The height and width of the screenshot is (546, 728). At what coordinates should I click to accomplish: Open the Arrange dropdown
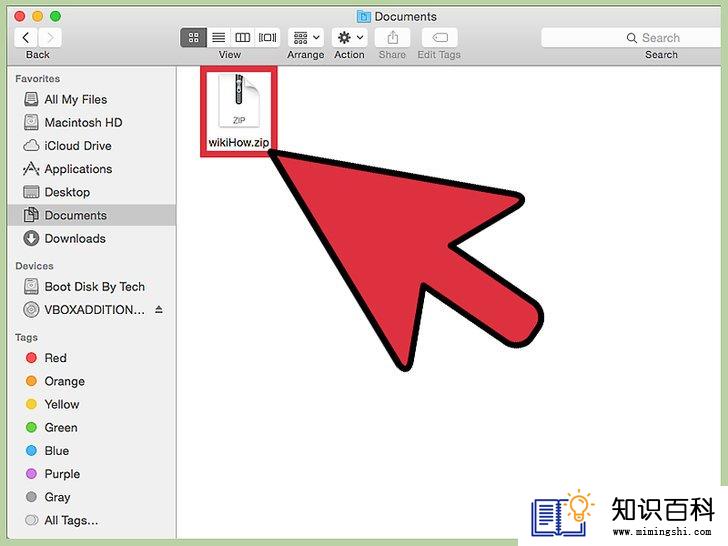tap(306, 38)
